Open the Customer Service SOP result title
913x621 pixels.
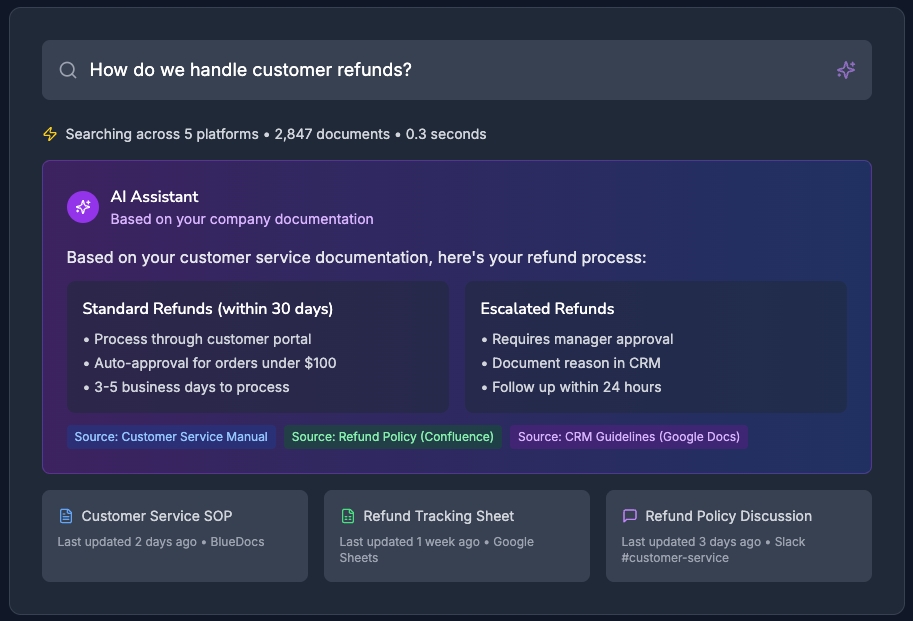coord(157,516)
